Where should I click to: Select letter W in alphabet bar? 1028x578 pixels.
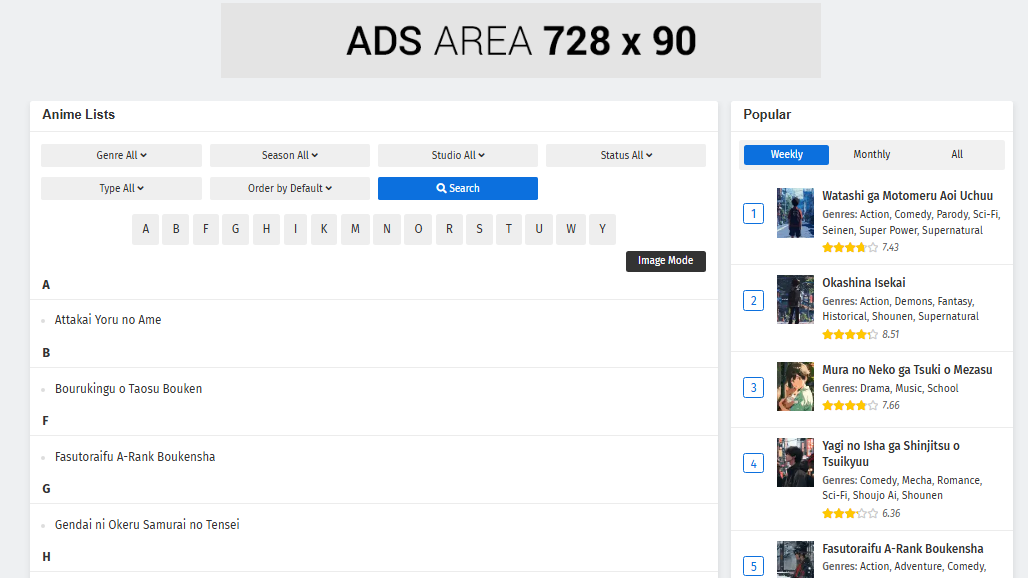click(x=571, y=229)
